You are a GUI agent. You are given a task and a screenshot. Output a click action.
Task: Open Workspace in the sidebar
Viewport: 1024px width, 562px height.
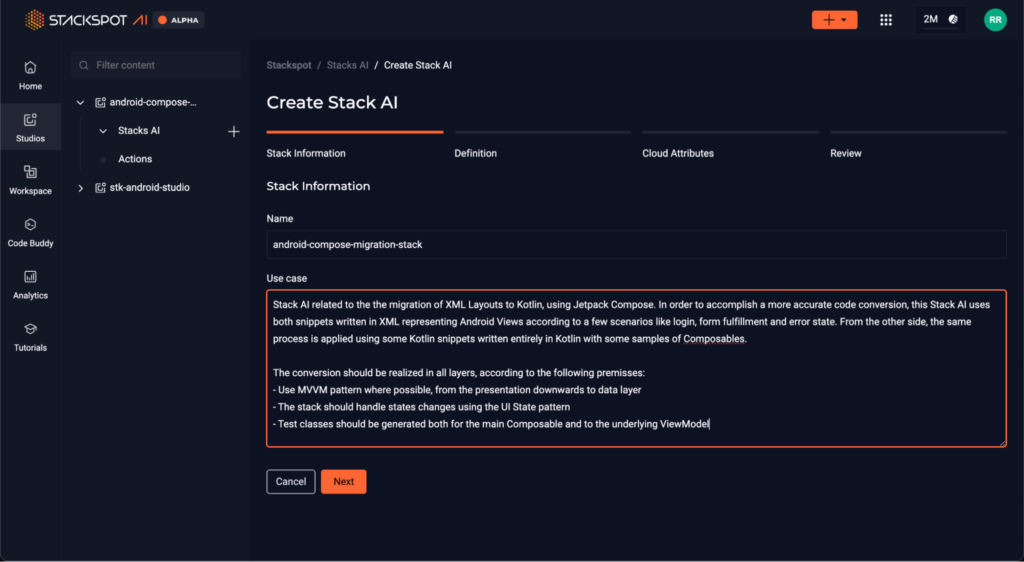30,180
